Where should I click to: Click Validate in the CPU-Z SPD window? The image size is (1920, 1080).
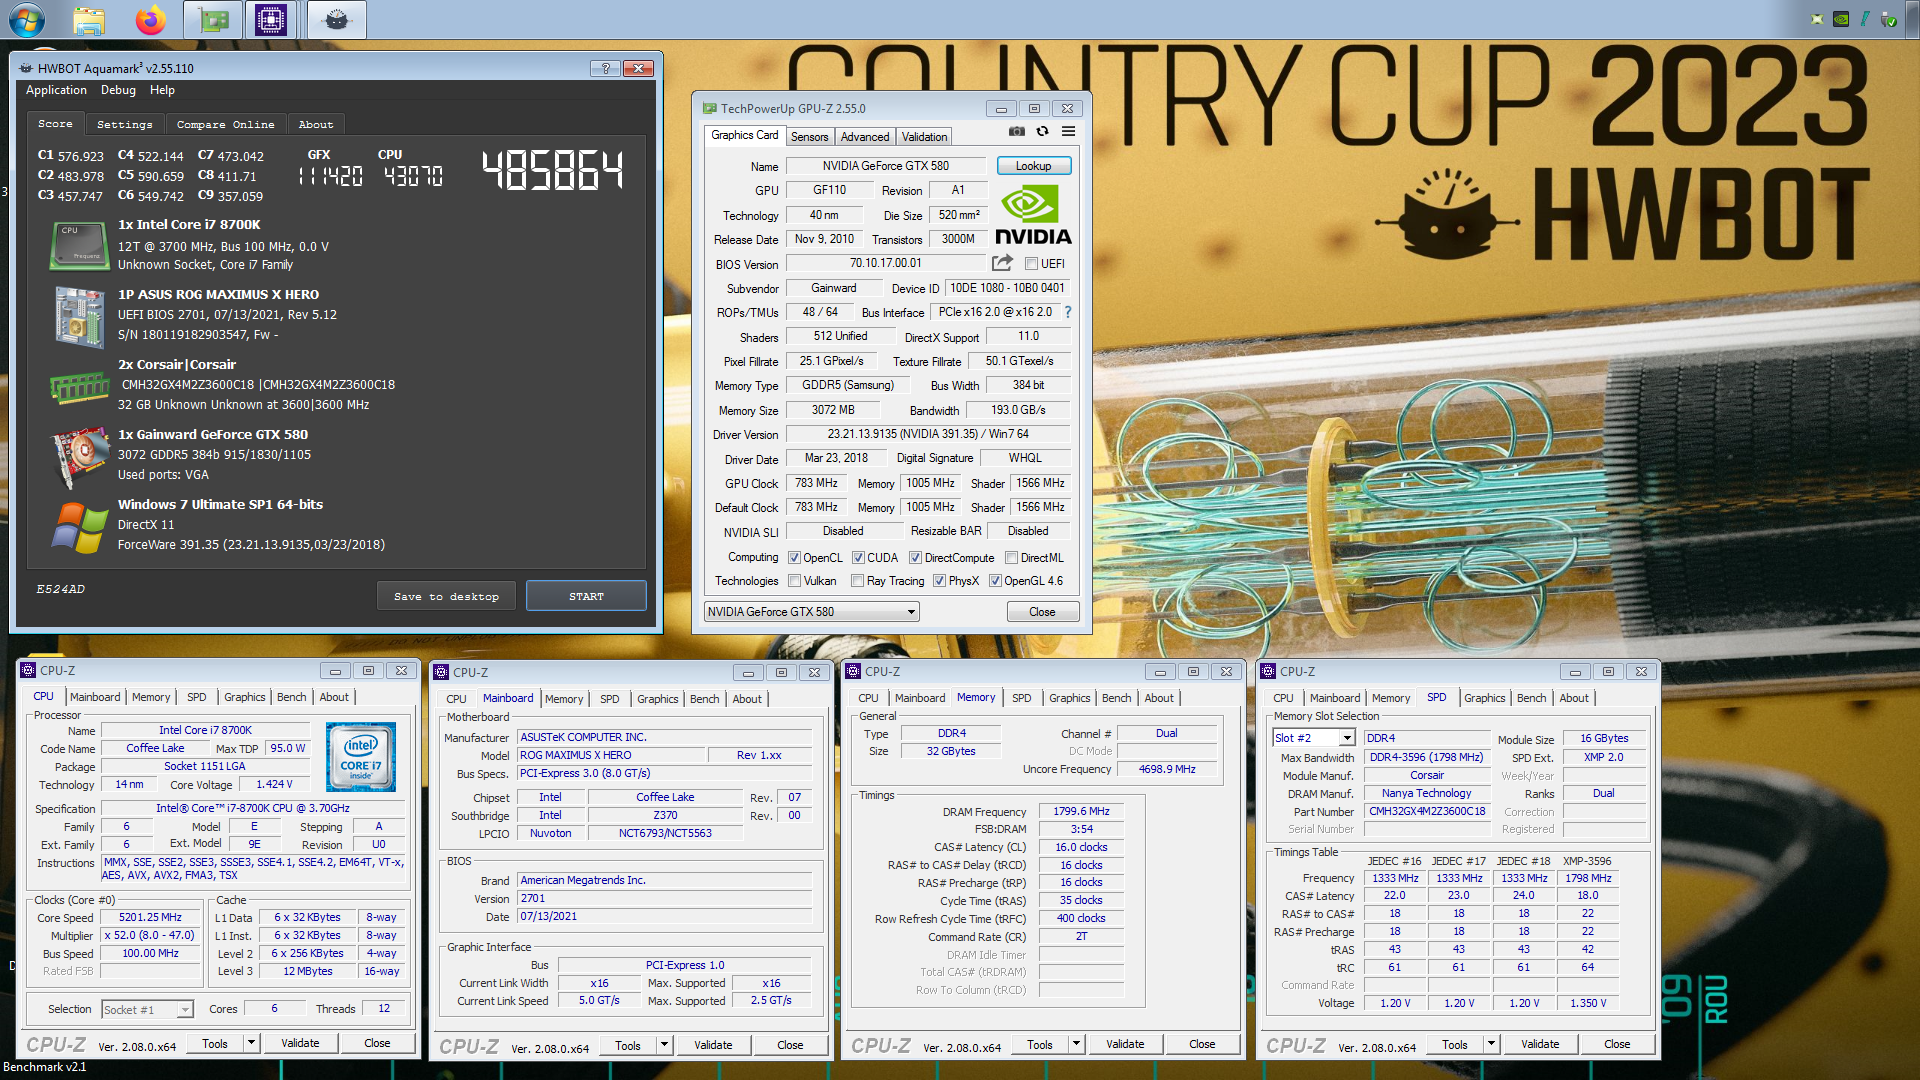click(1540, 1044)
